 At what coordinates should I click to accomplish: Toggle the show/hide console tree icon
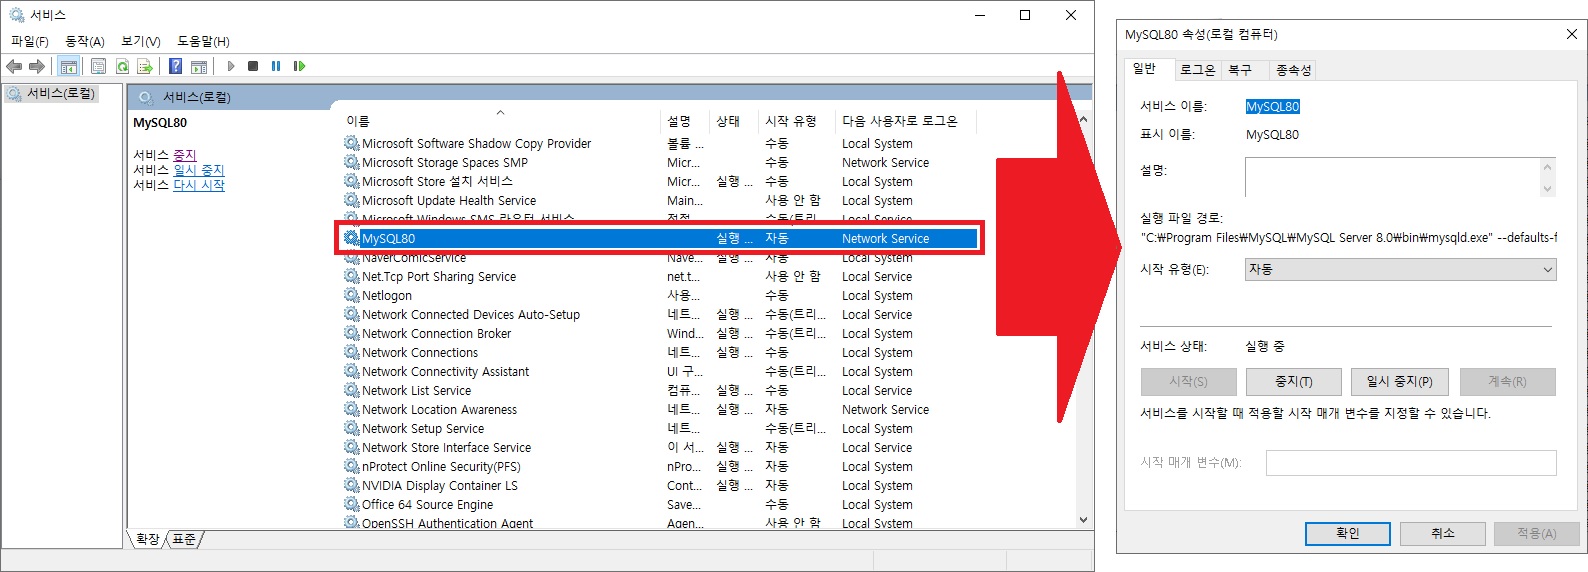(68, 66)
